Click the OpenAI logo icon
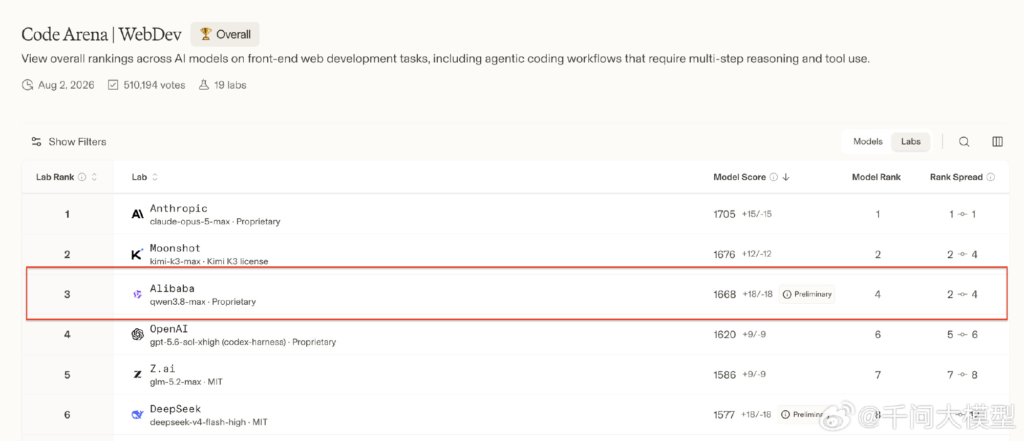Viewport: 1024px width, 441px height. click(137, 335)
